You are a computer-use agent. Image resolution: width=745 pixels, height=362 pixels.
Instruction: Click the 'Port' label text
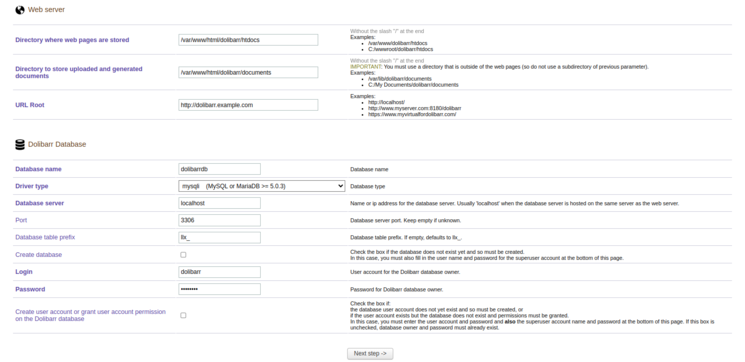point(21,220)
